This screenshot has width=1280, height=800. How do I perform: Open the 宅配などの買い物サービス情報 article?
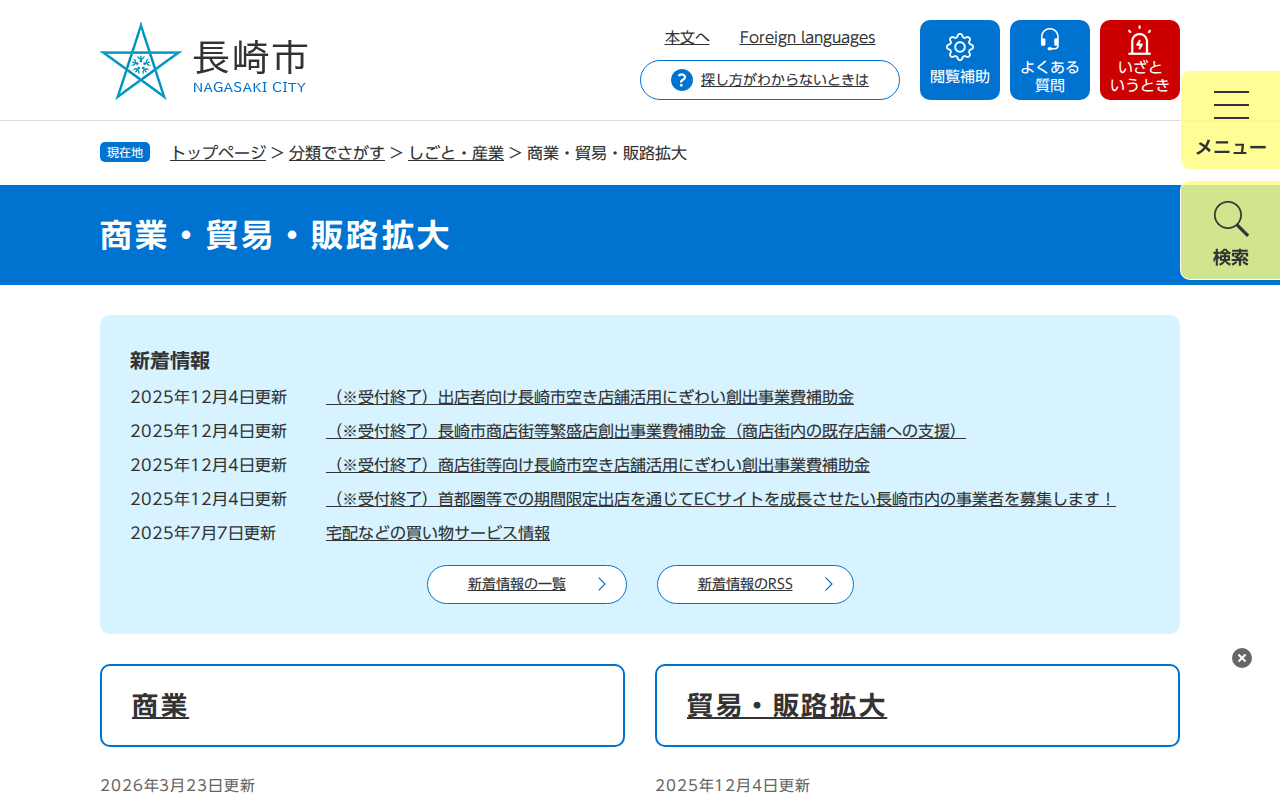[x=435, y=532]
